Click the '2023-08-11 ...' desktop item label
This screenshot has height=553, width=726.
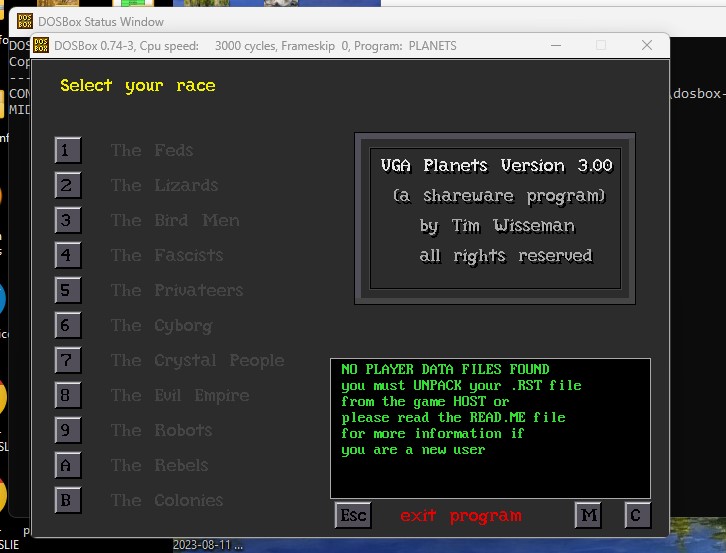coord(208,545)
